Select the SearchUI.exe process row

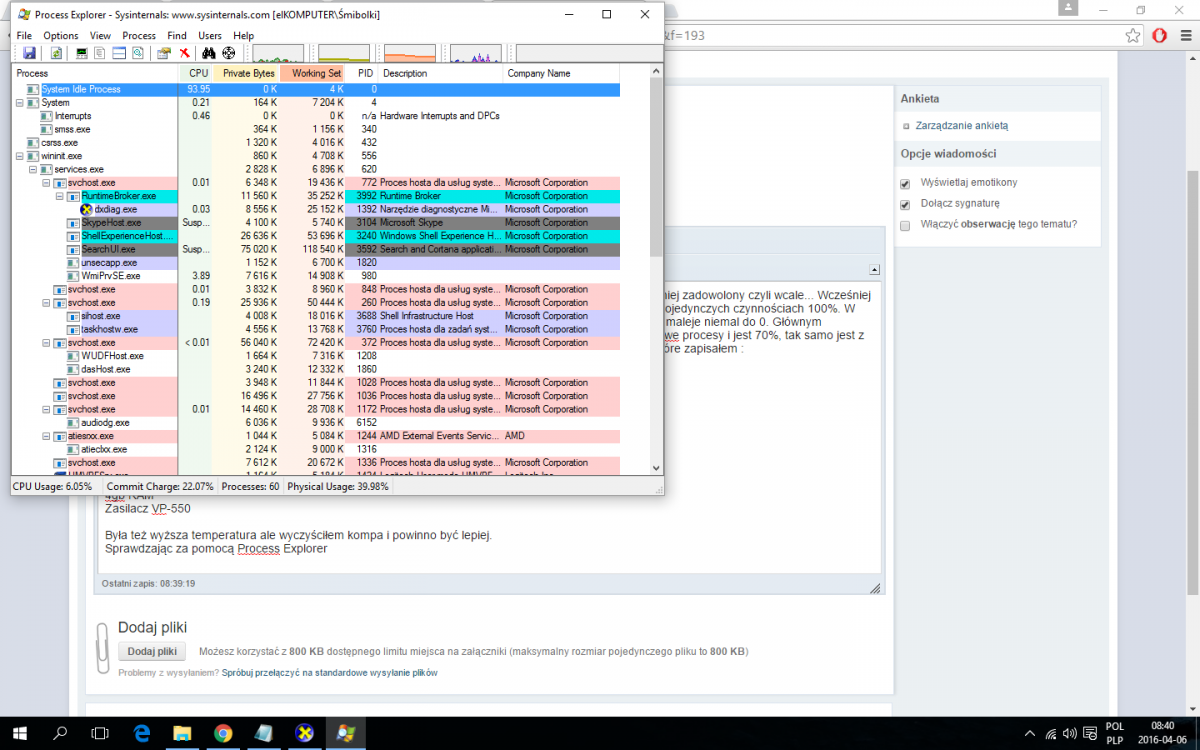click(317, 250)
